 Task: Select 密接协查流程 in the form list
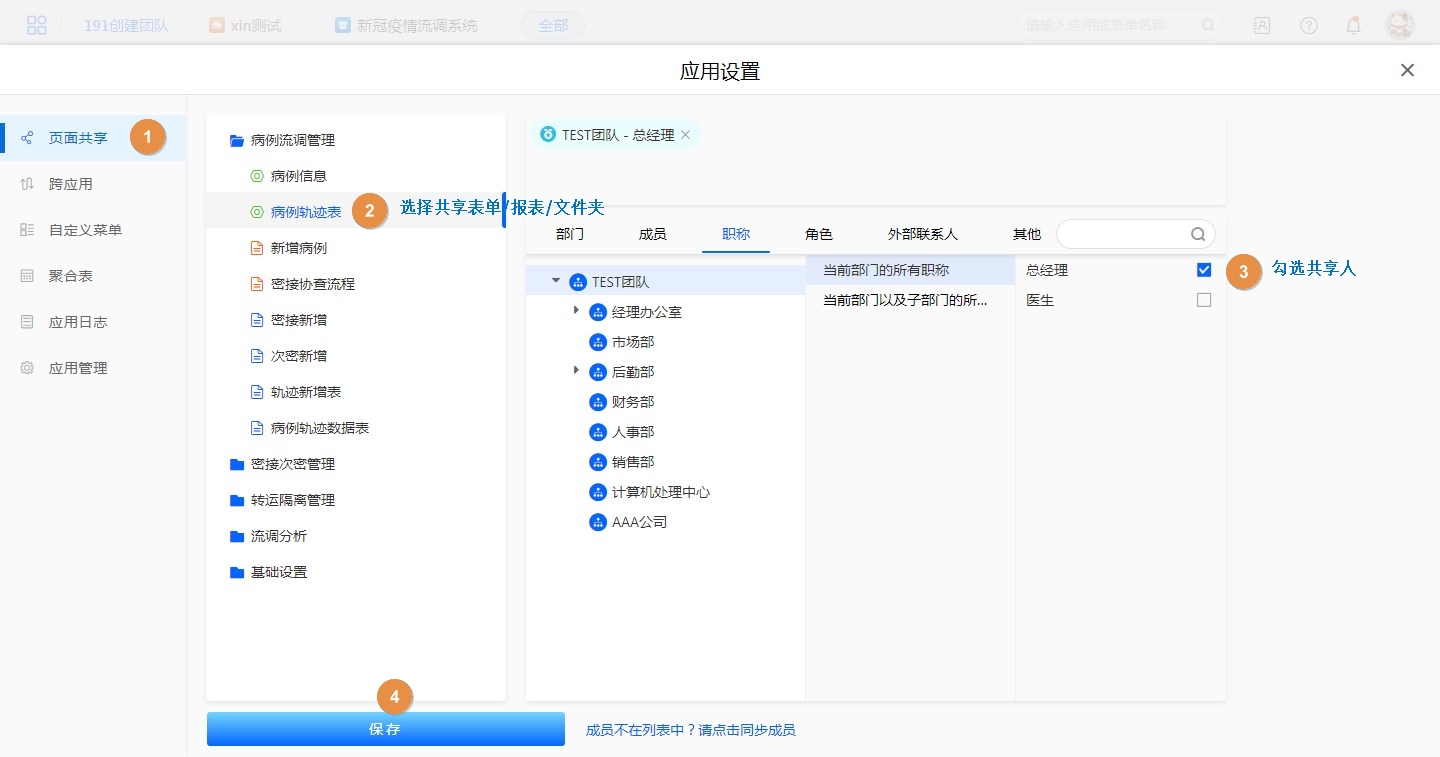[x=312, y=284]
